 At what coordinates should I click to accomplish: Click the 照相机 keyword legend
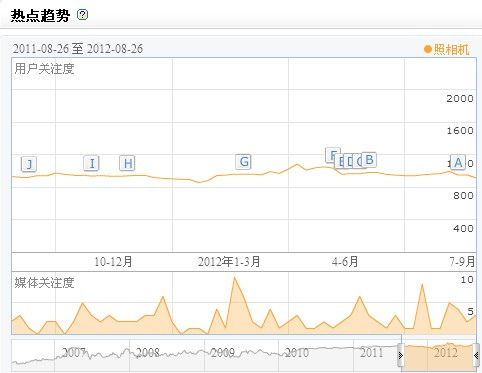[447, 50]
